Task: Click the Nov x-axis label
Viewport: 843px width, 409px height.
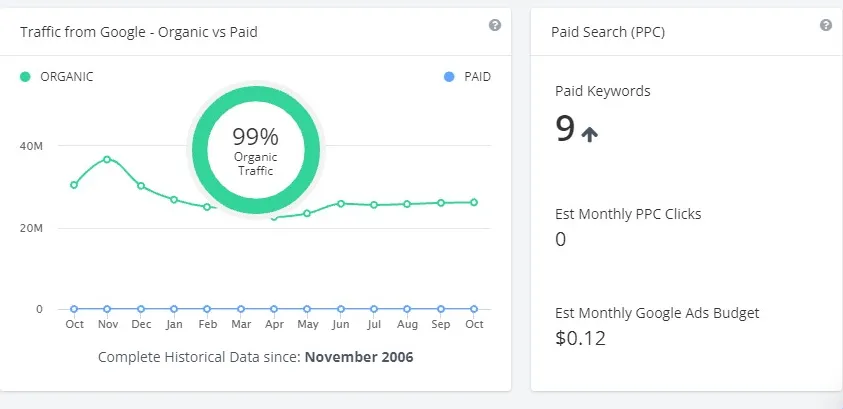Action: 108,325
